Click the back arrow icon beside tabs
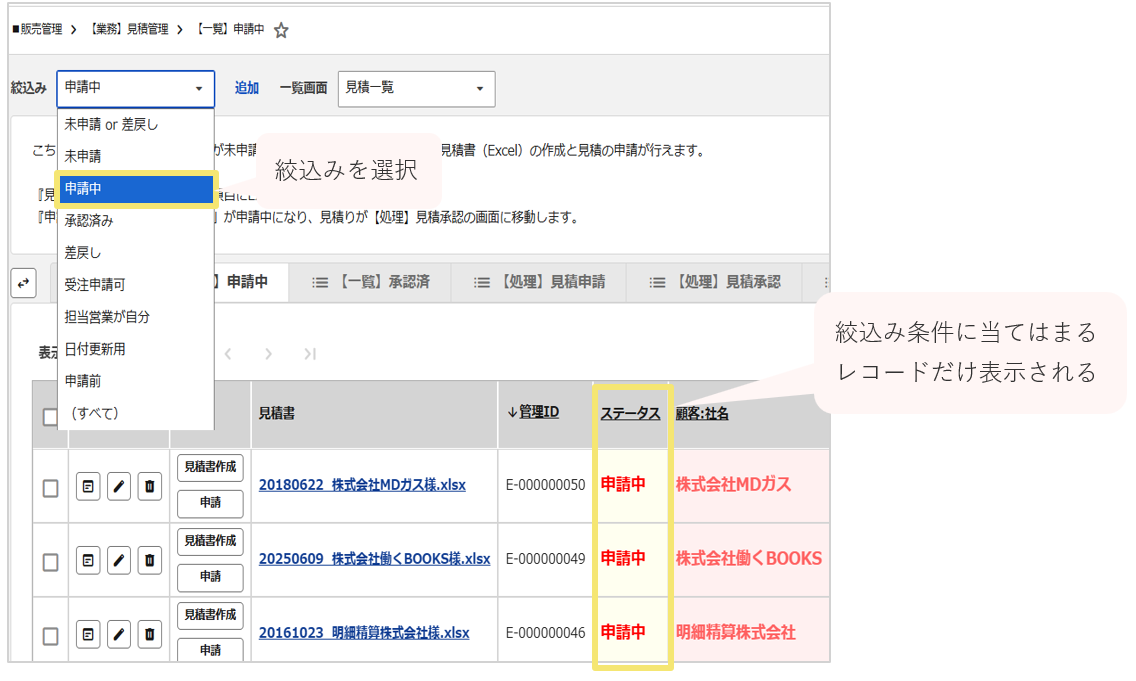Image resolution: width=1136 pixels, height=681 pixels. (24, 283)
